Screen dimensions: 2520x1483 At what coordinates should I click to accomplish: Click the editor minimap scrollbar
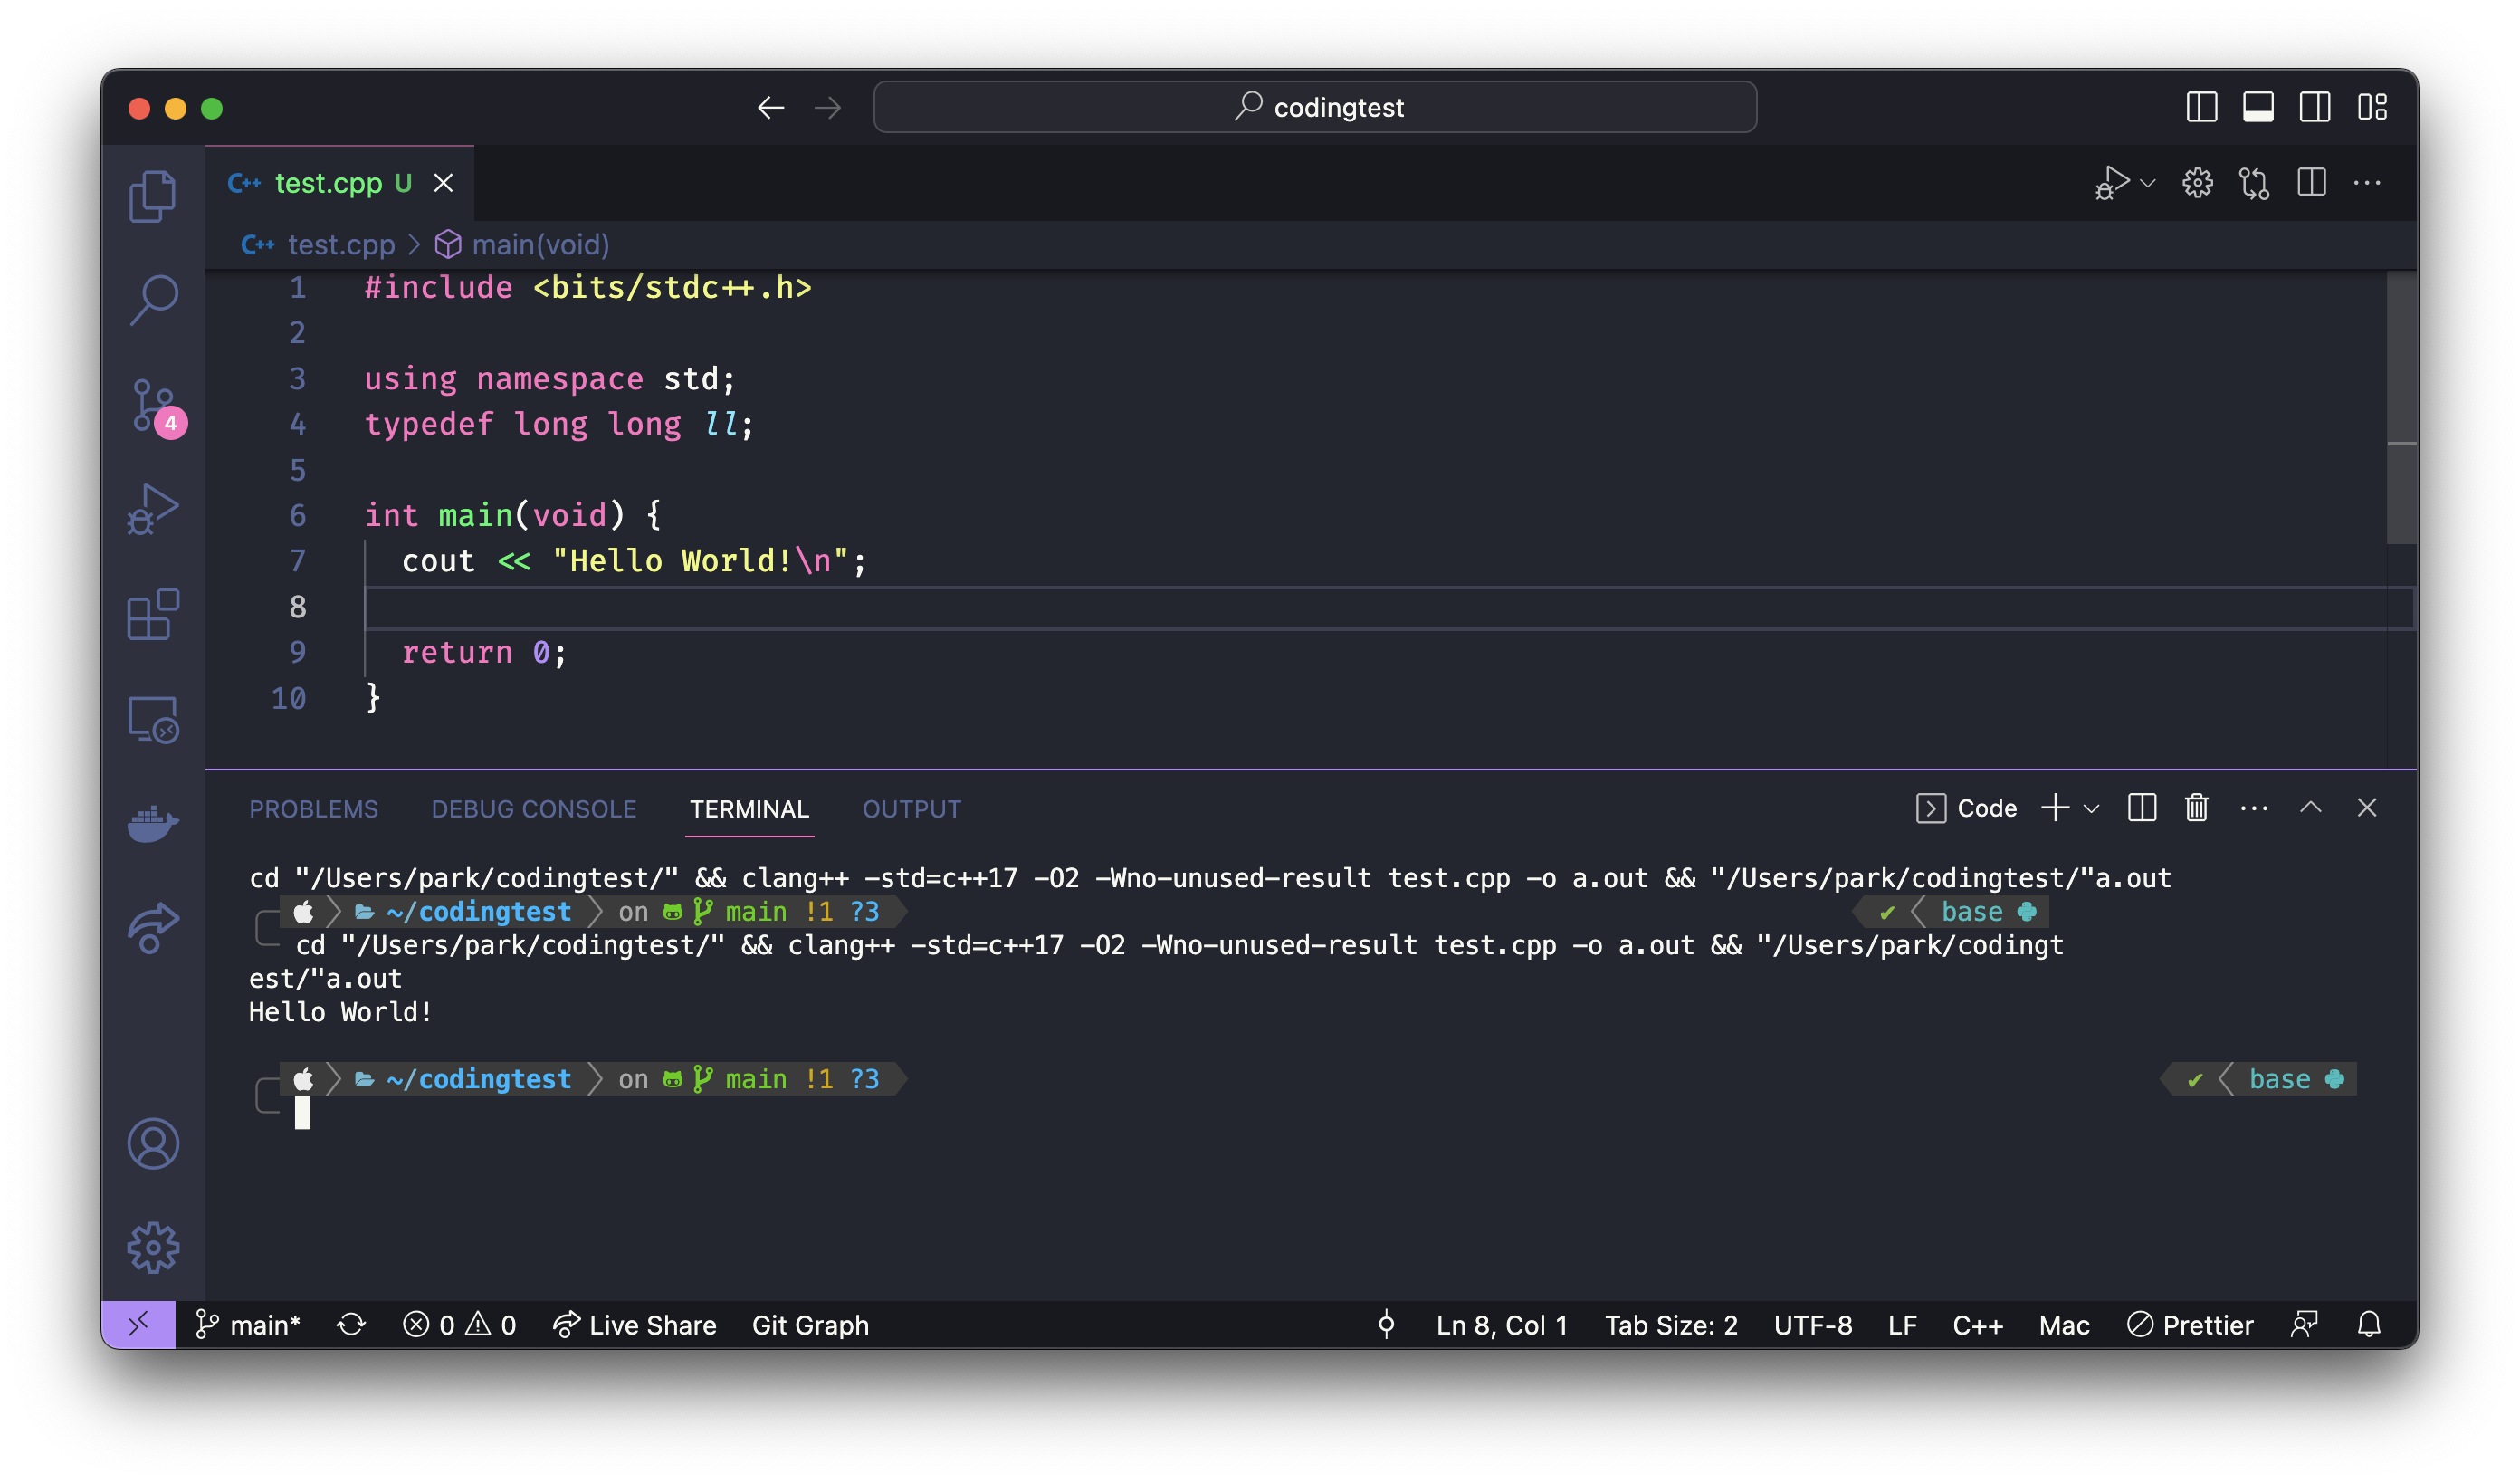pyautogui.click(x=2400, y=408)
